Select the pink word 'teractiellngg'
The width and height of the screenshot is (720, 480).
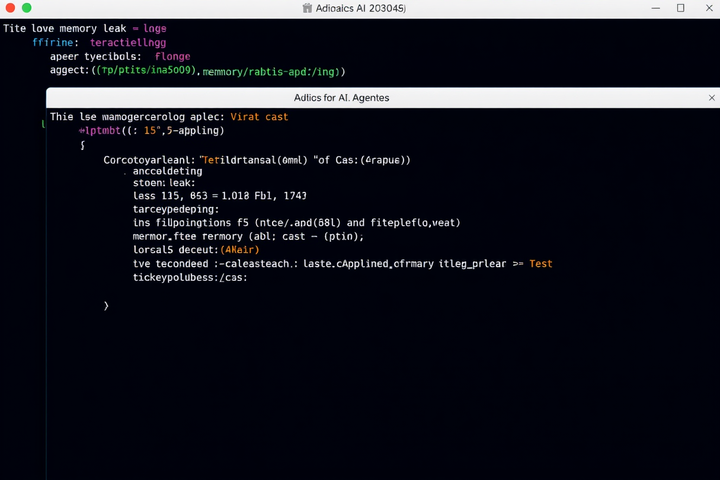point(128,43)
